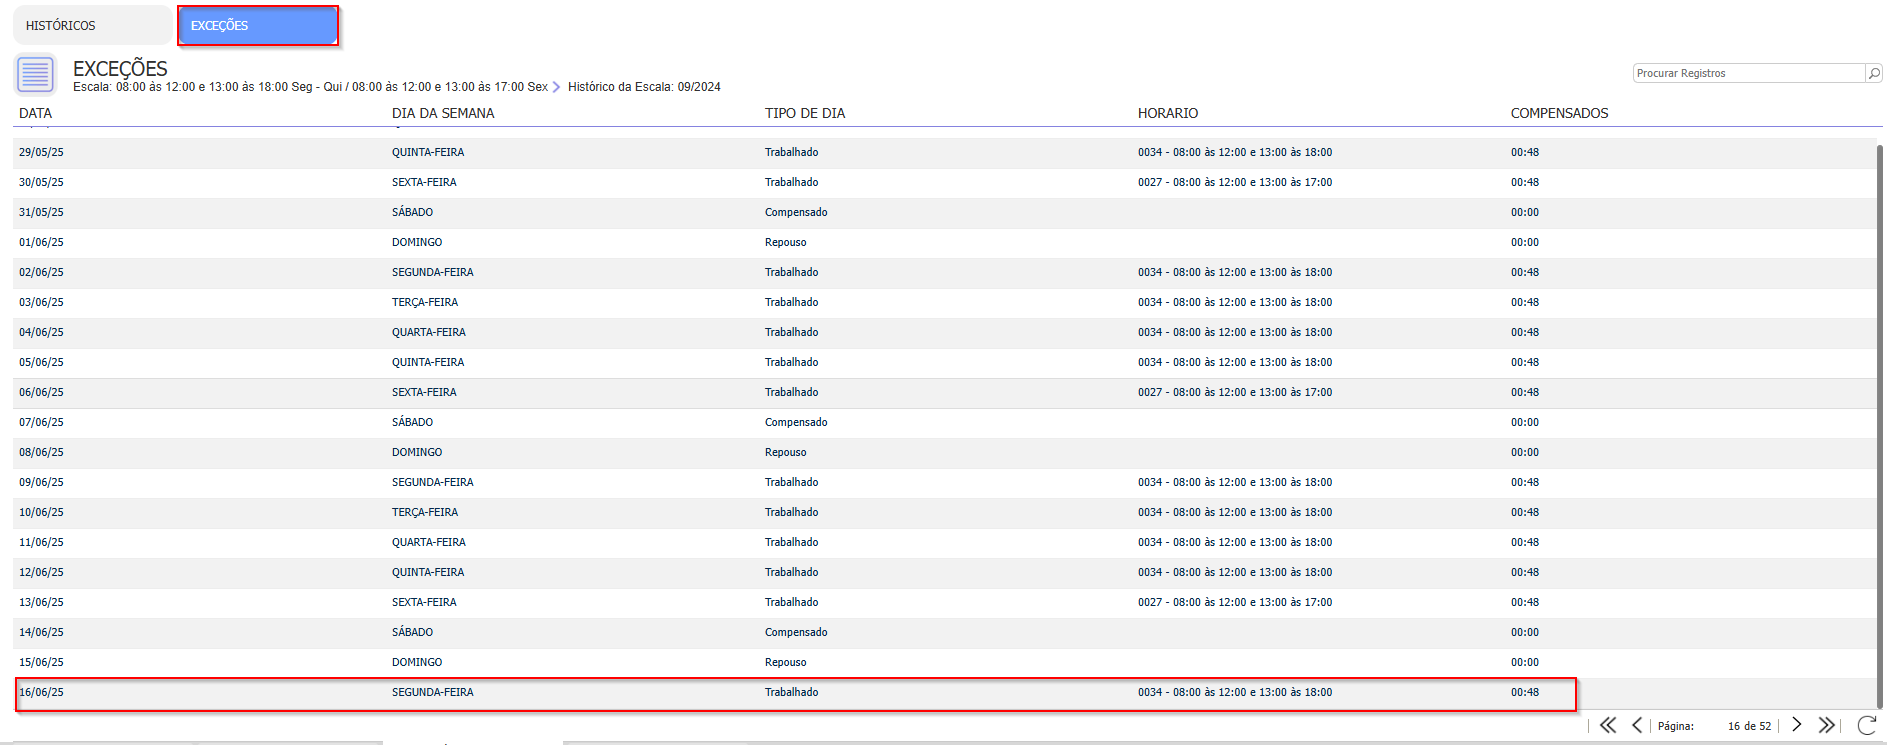This screenshot has height=745, width=1887.
Task: Select the row dated 02/06/25
Action: tap(945, 272)
